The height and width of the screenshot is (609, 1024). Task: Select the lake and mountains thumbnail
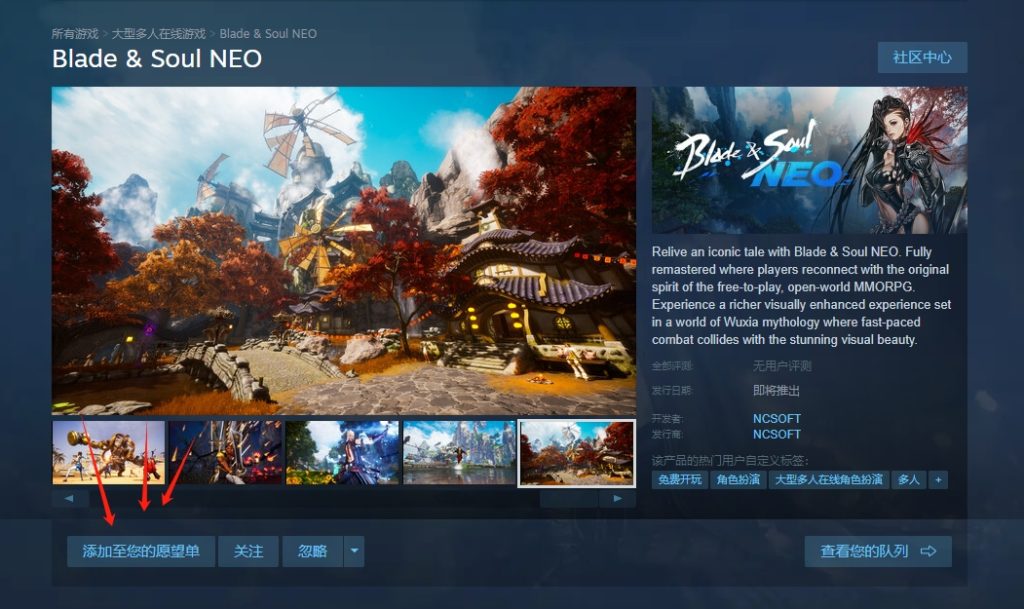tap(460, 452)
